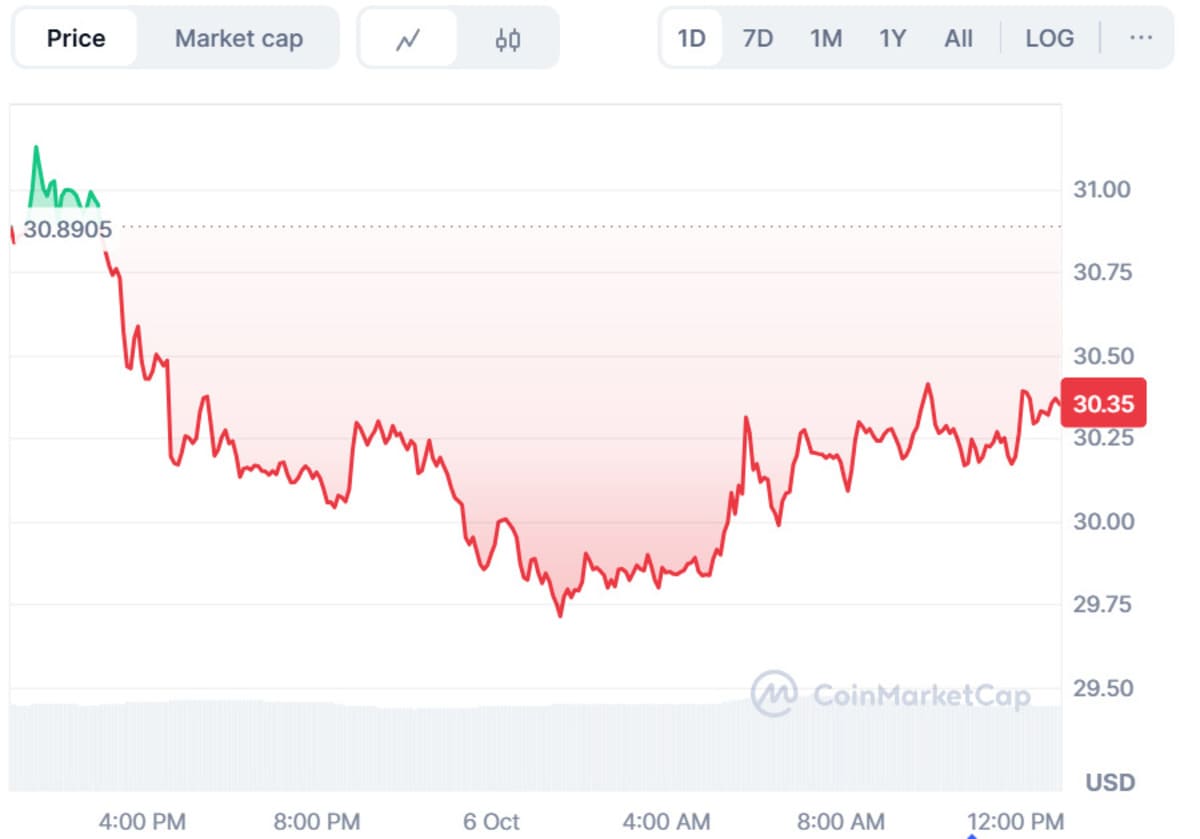Switch to candlestick chart icon
1200x839 pixels.
click(x=508, y=39)
